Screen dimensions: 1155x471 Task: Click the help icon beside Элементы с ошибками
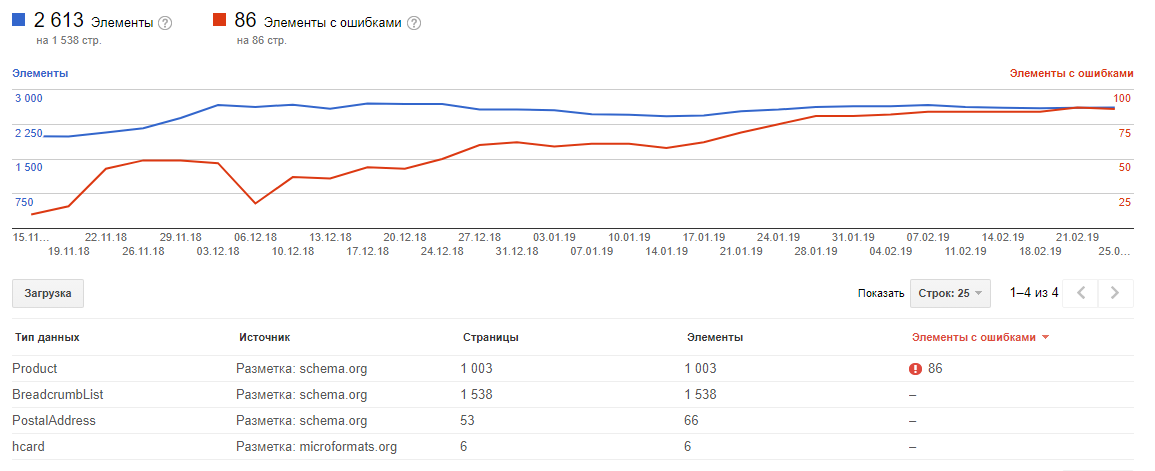(x=414, y=23)
